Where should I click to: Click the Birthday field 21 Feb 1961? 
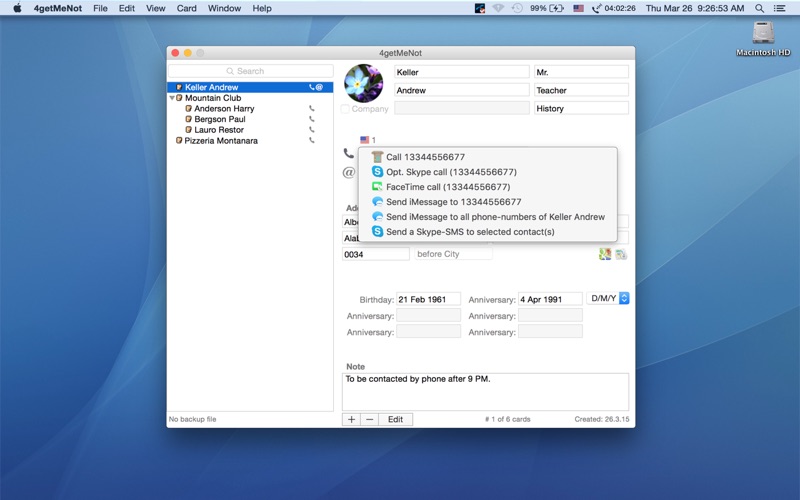click(x=429, y=299)
